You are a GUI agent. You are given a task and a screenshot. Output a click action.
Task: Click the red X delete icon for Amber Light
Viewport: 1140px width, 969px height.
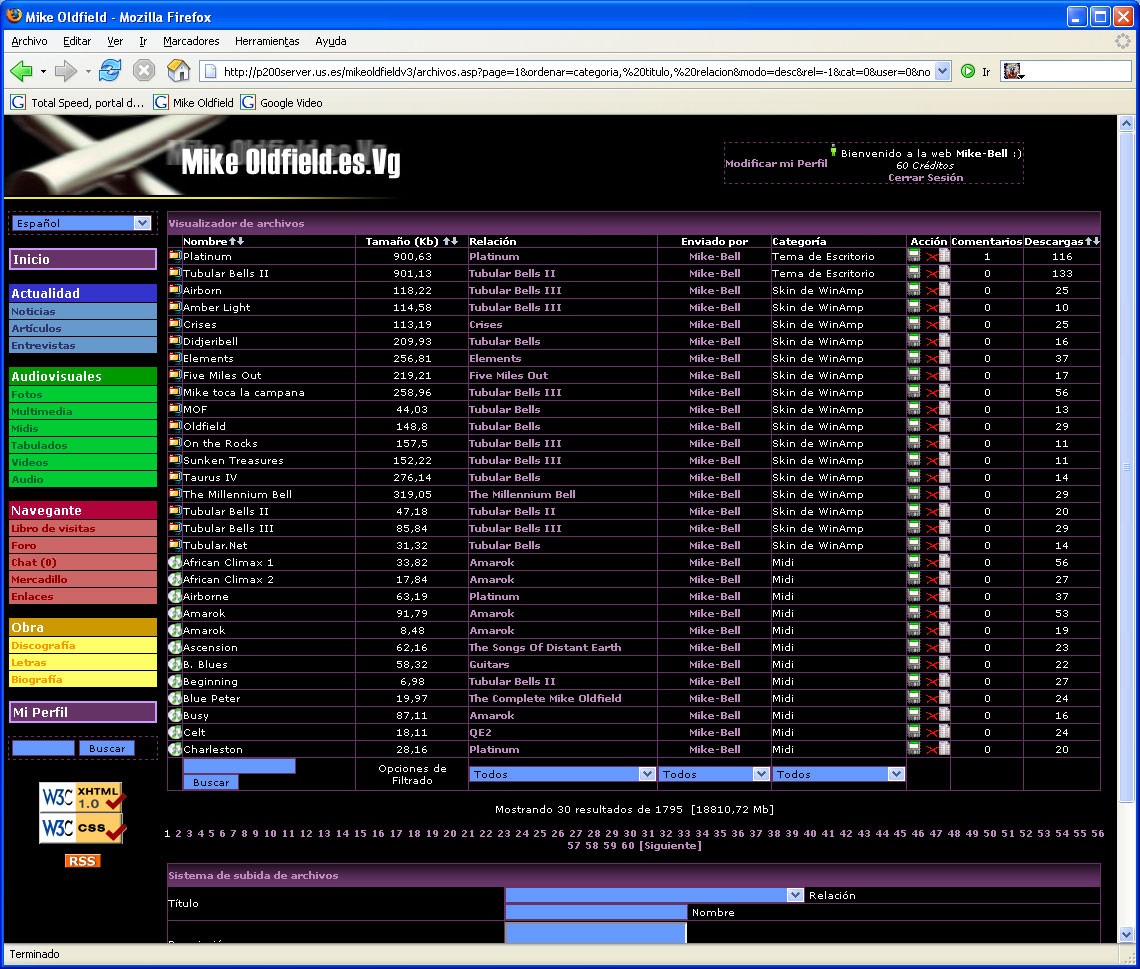pos(931,308)
